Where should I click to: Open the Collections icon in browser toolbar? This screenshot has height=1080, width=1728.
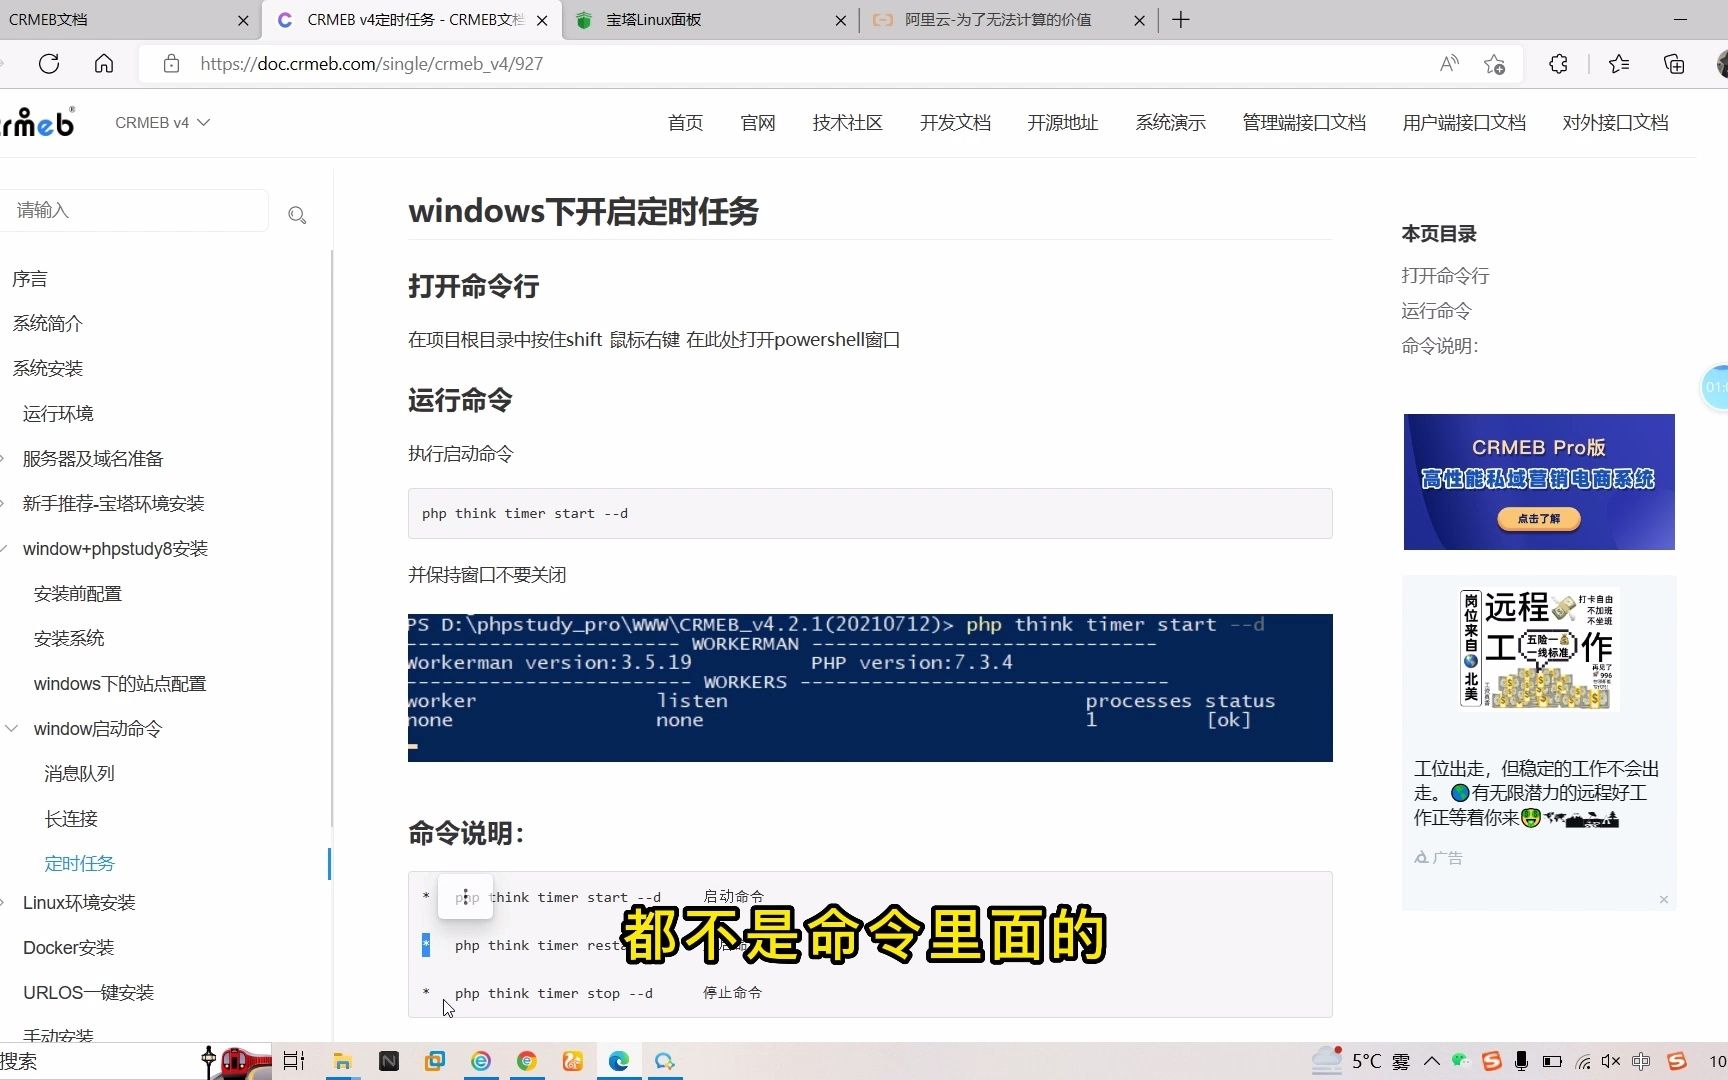[1673, 63]
